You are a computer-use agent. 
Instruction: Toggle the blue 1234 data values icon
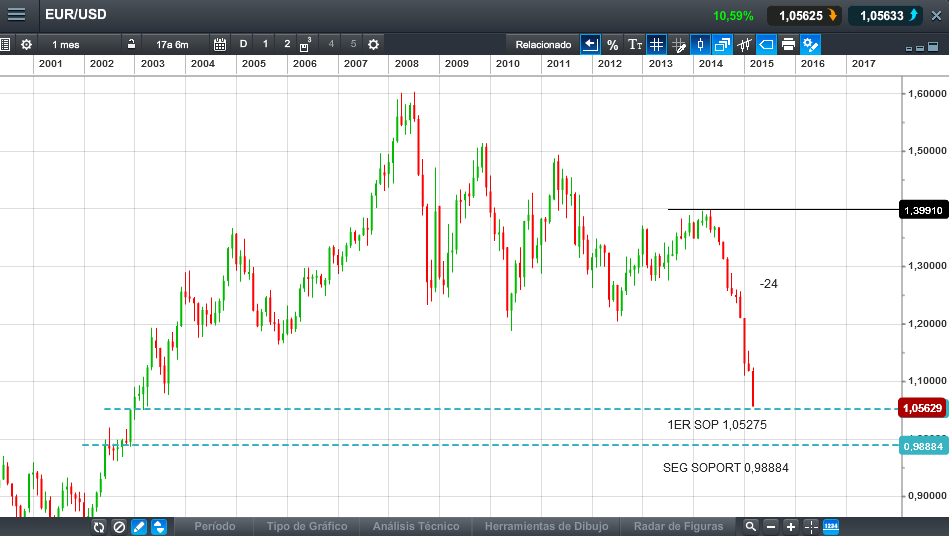(x=831, y=526)
